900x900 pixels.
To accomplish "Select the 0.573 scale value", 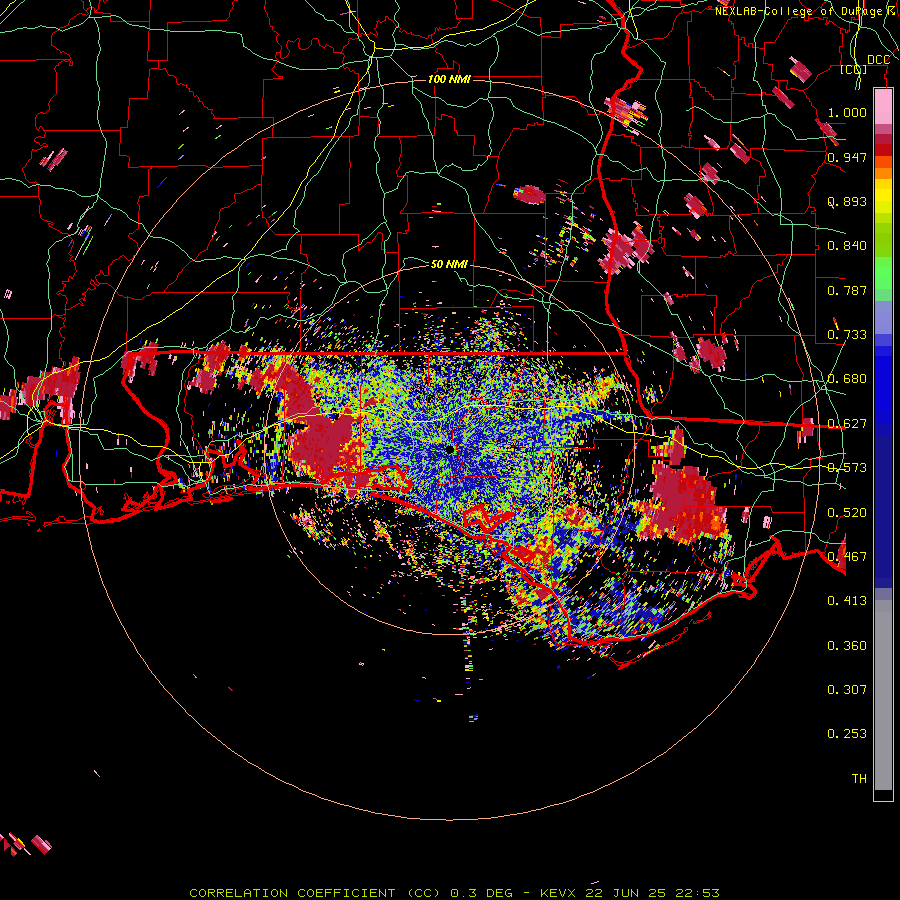I will 847,467.
